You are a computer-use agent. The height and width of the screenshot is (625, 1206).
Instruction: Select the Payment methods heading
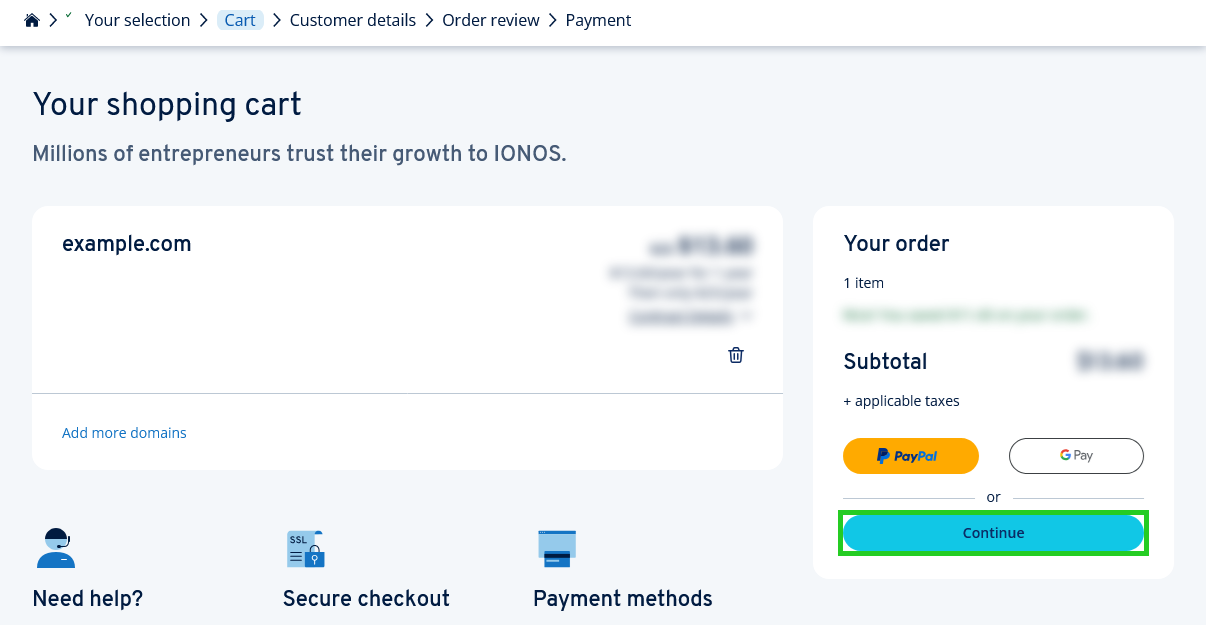pos(623,599)
